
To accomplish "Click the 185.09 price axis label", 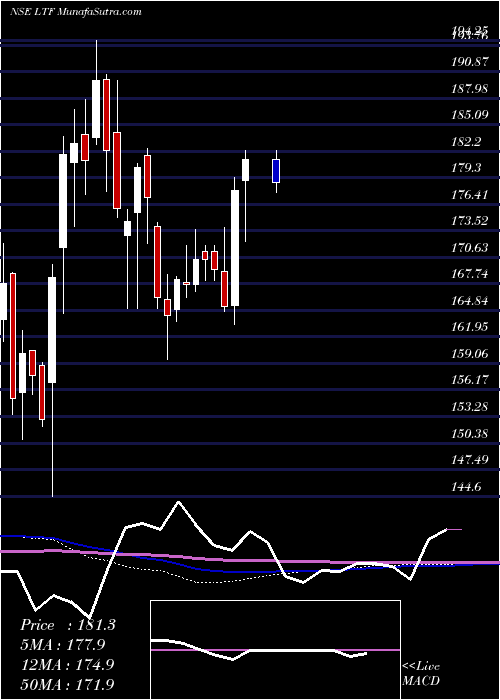I will [x=469, y=115].
